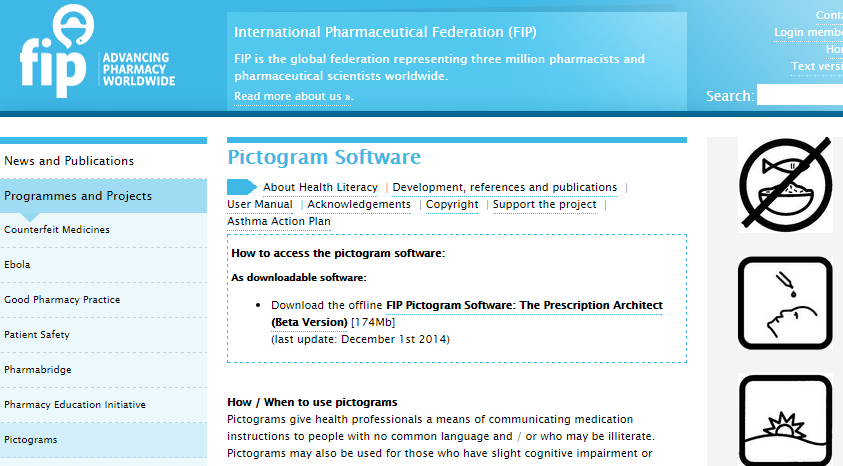
Task: Click 'How to access the pictogram software' heading
Action: click(338, 253)
